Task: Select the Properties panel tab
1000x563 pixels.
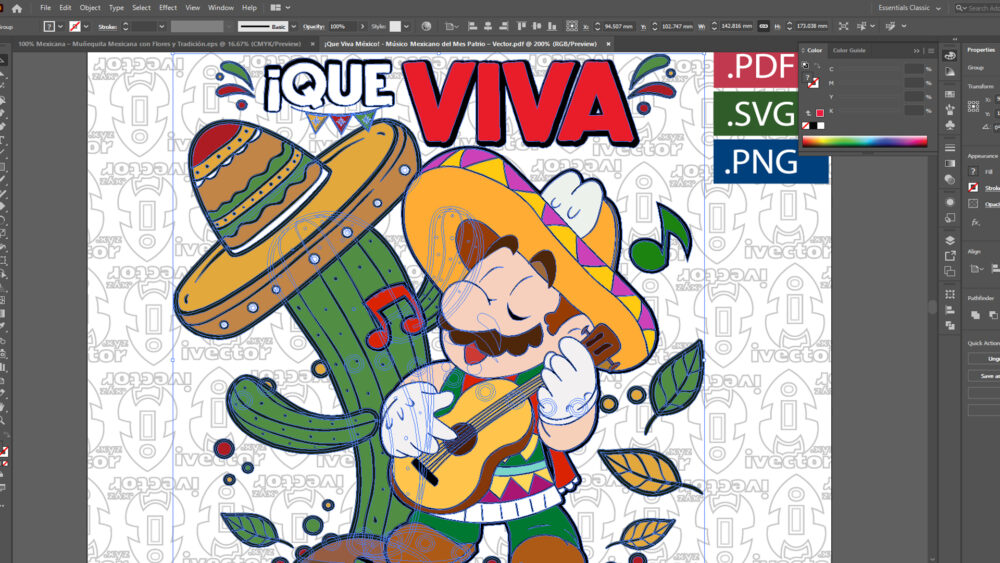Action: [981, 50]
